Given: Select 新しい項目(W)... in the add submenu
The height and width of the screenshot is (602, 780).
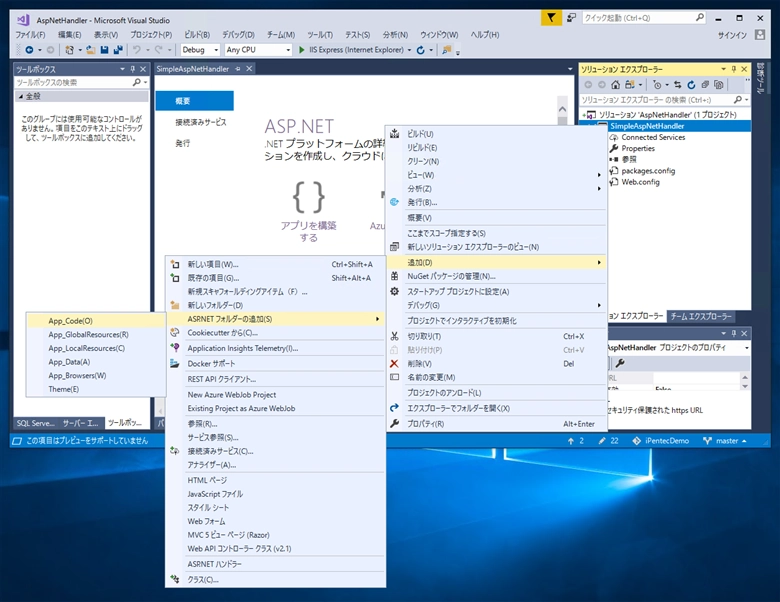Looking at the screenshot, I should pos(276,264).
